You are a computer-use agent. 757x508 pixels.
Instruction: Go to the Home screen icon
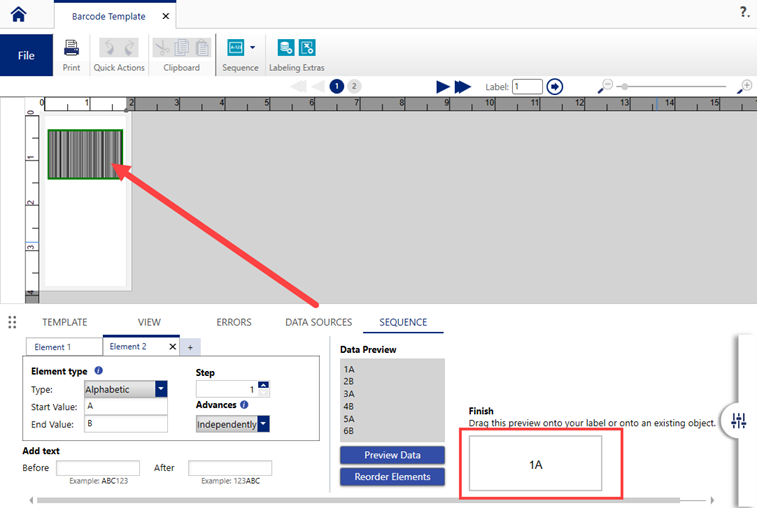18,14
